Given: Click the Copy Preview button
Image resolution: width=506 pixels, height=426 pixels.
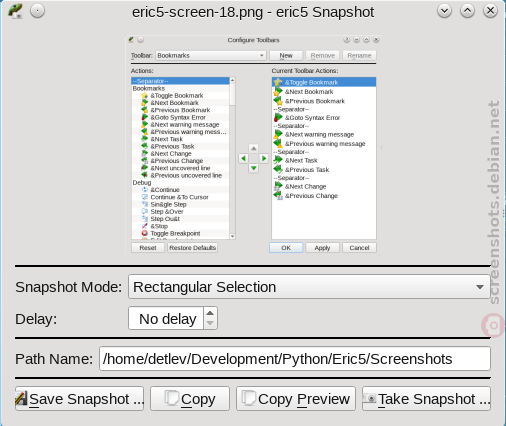Looking at the screenshot, I should (x=296, y=399).
